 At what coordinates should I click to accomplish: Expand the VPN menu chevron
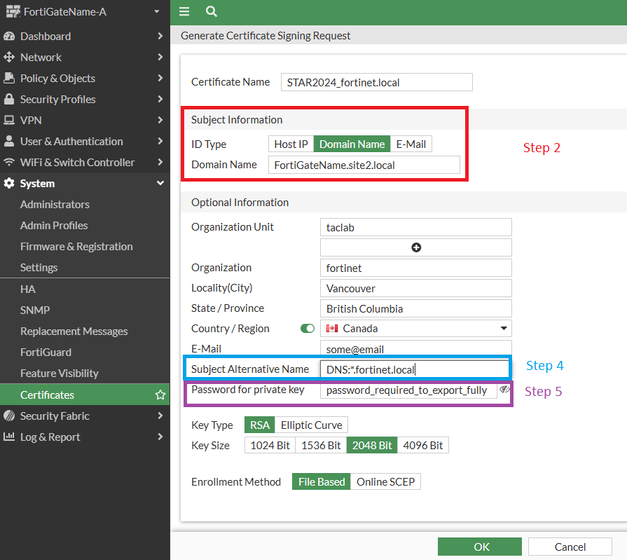(160, 120)
